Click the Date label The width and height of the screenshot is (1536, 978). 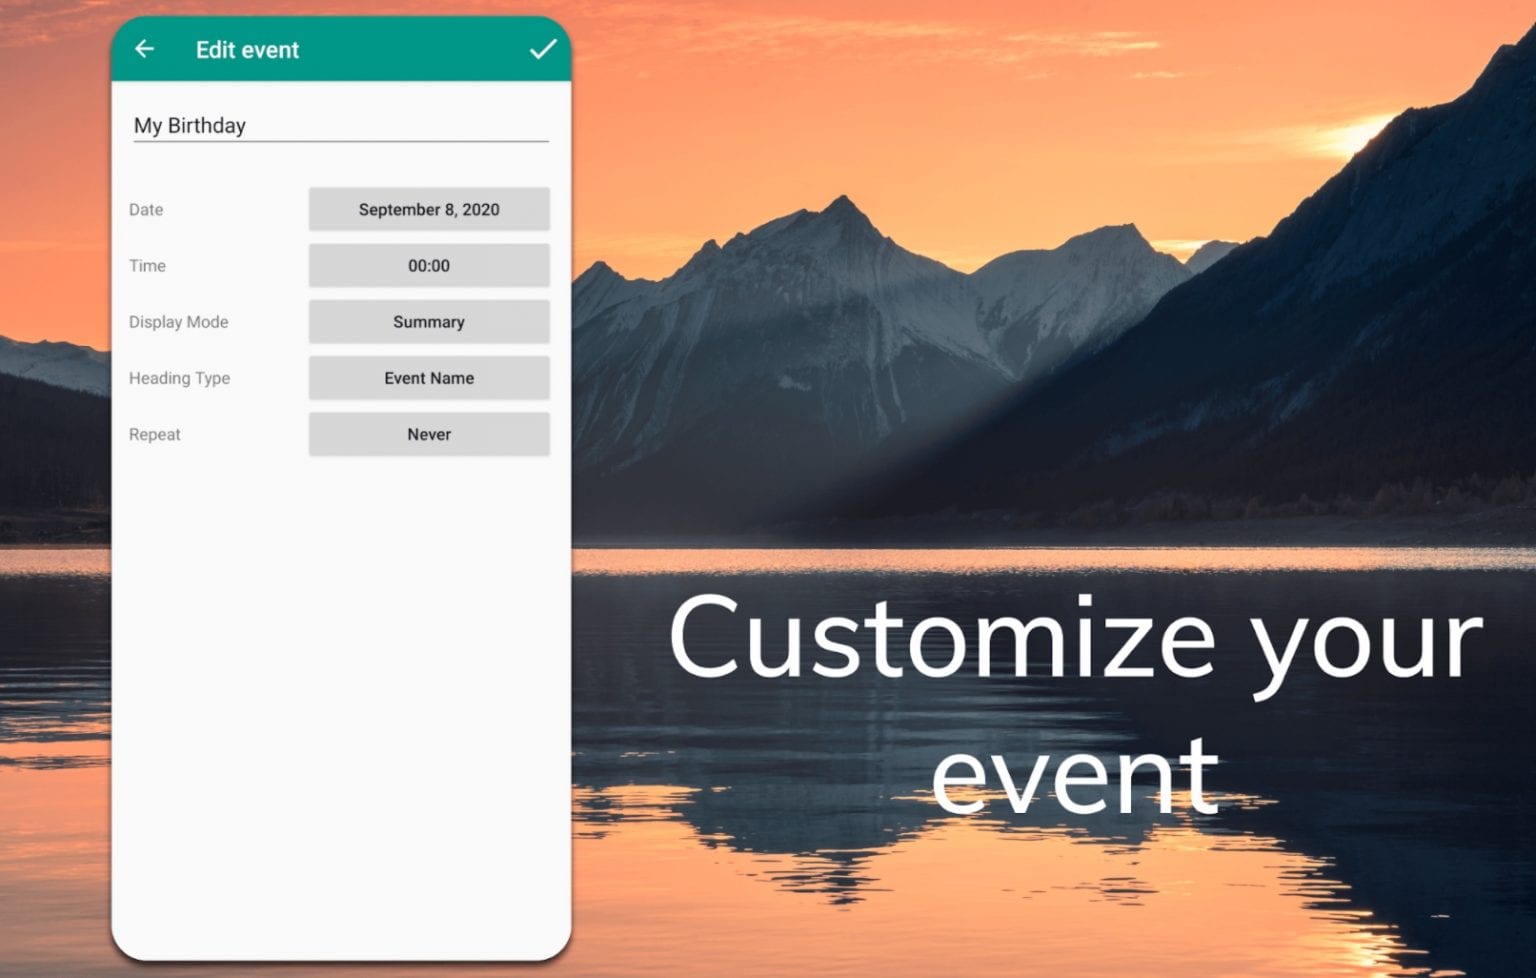(146, 210)
